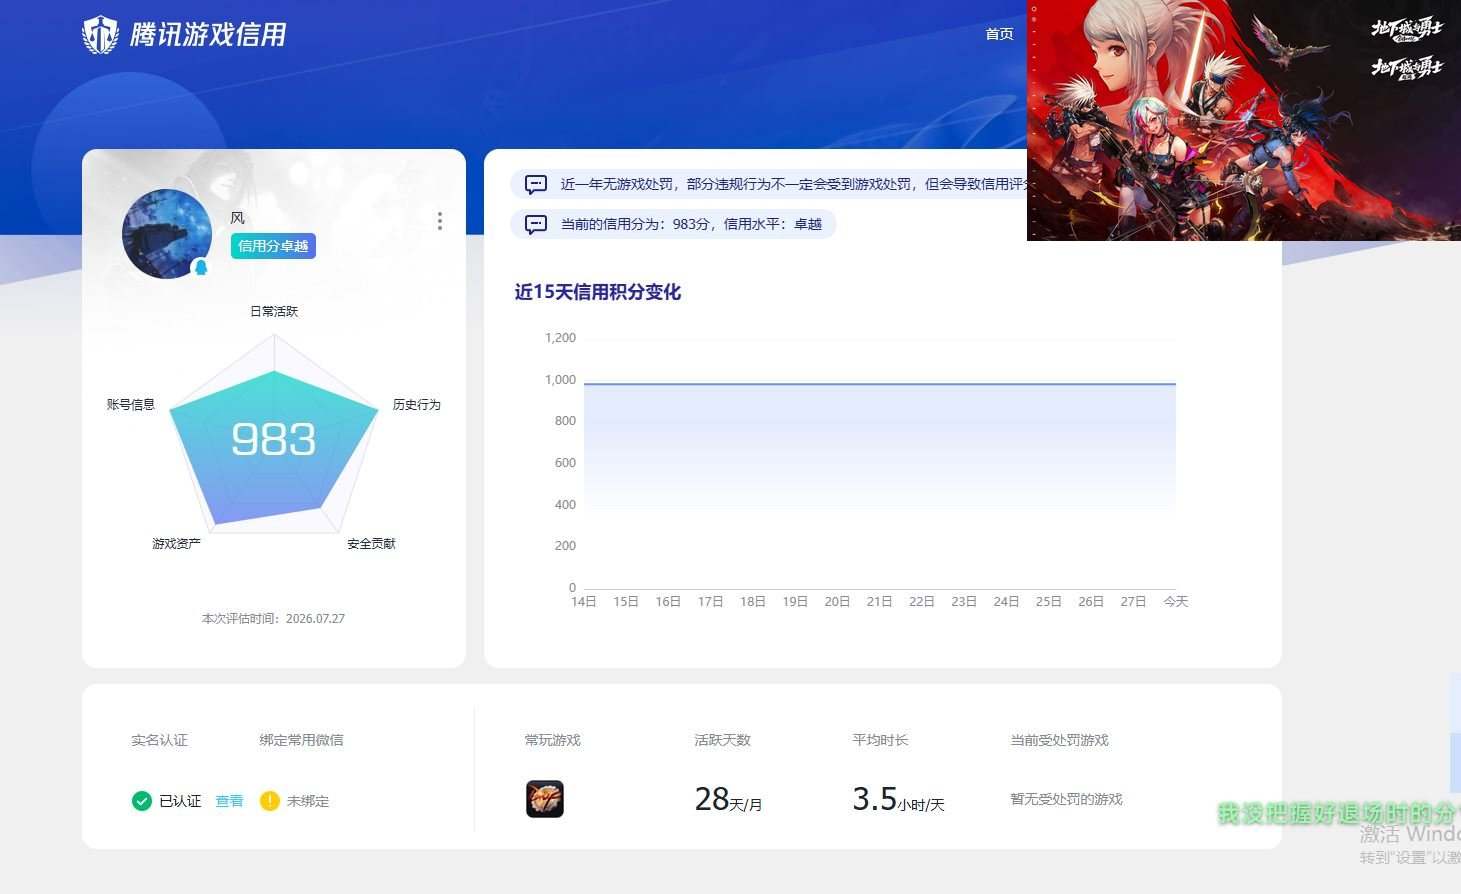This screenshot has width=1461, height=894.
Task: Click the 3.5小时/天 average duration value
Action: (x=898, y=799)
